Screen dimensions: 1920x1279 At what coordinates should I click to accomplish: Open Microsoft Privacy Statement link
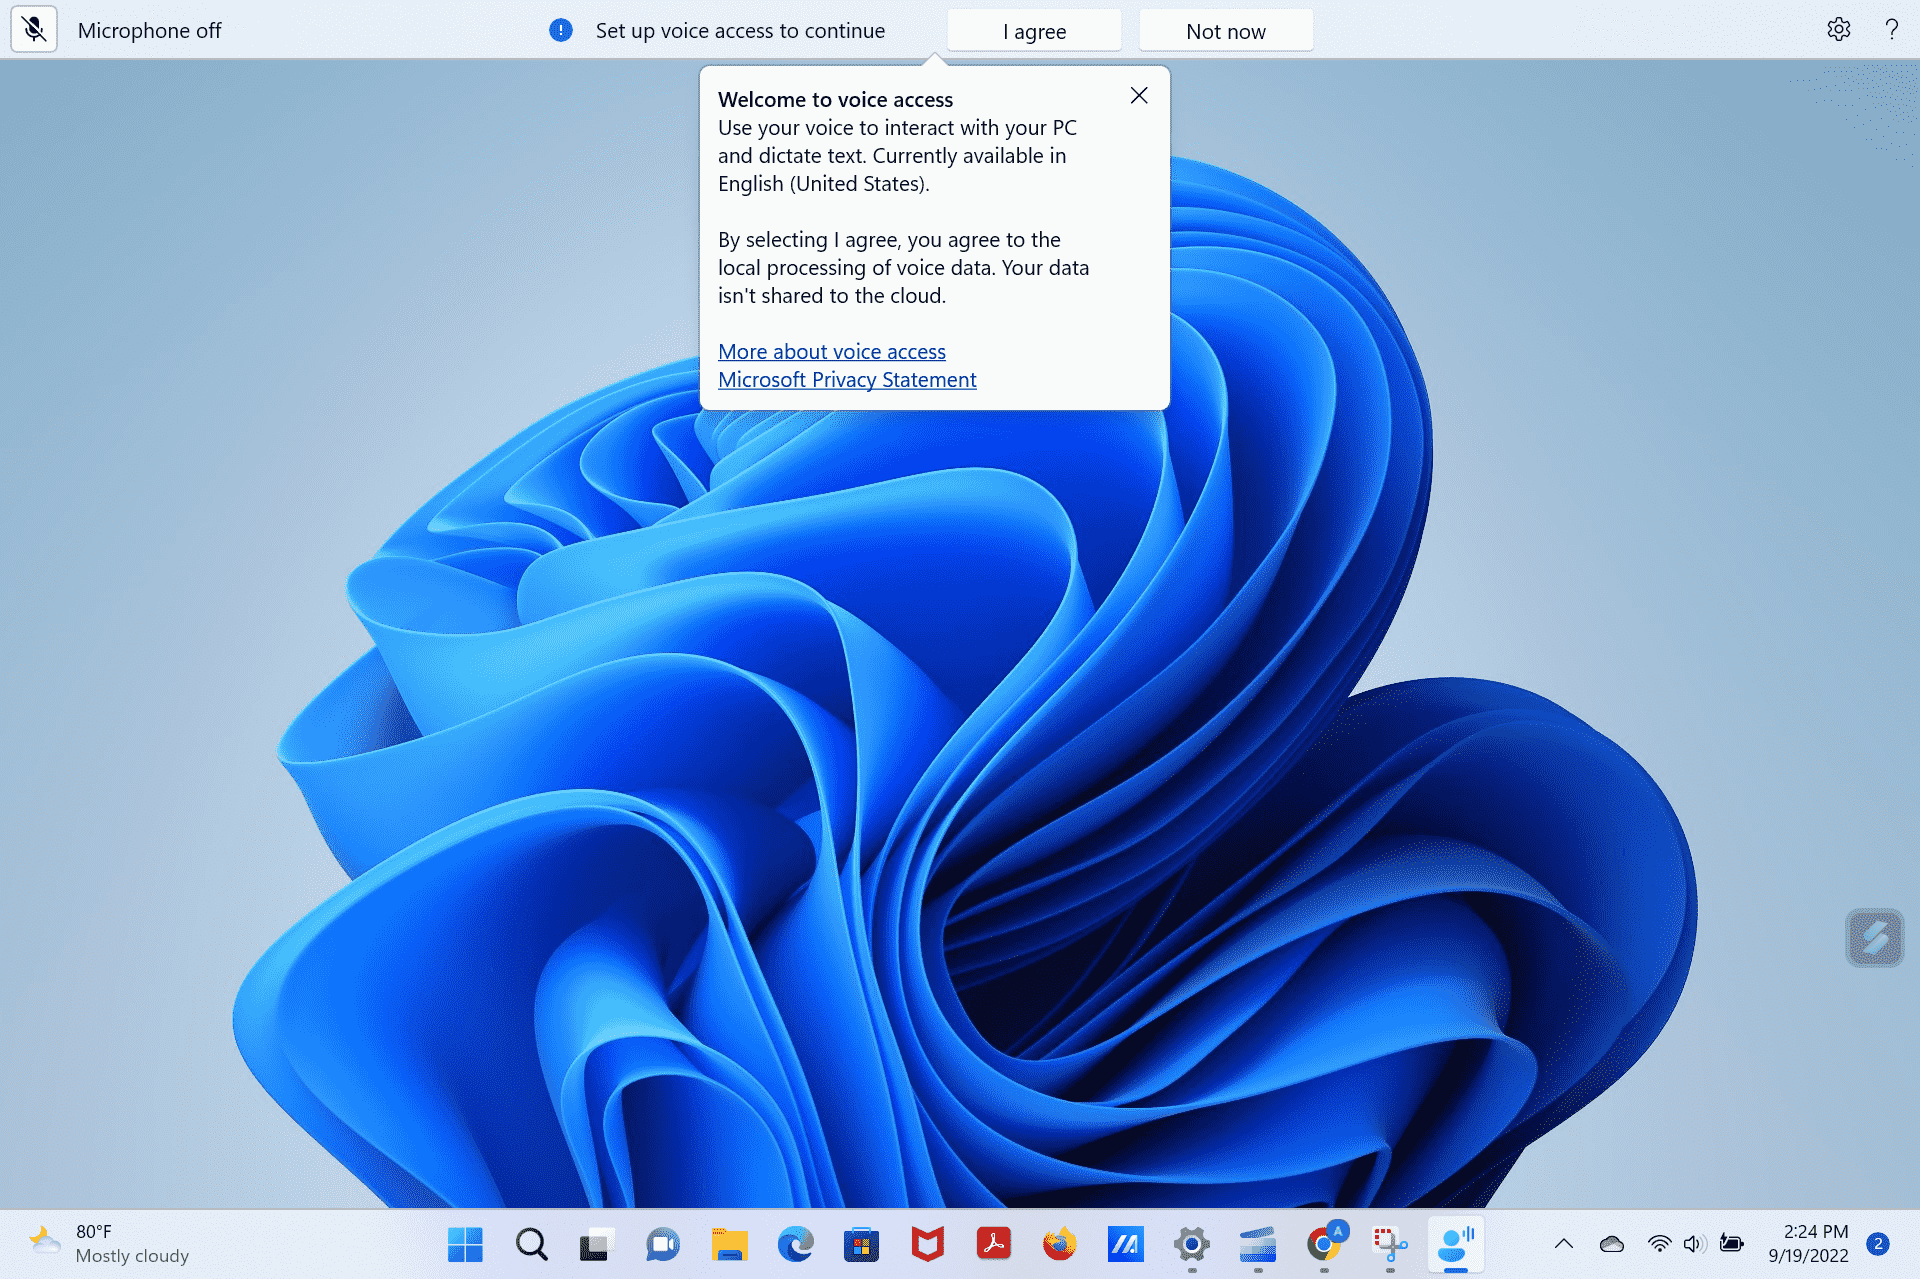point(848,380)
